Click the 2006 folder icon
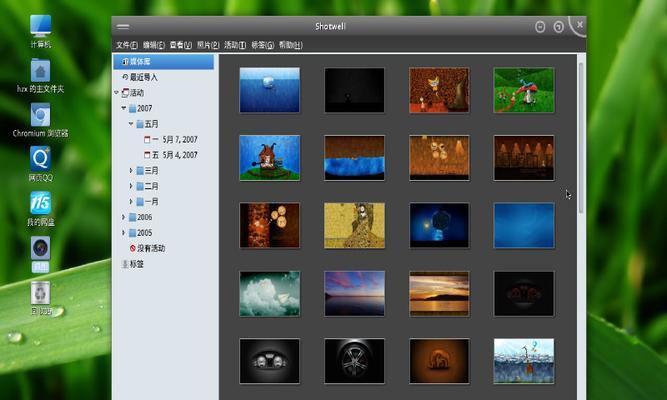Viewport: 667px width, 400px height. tap(132, 217)
